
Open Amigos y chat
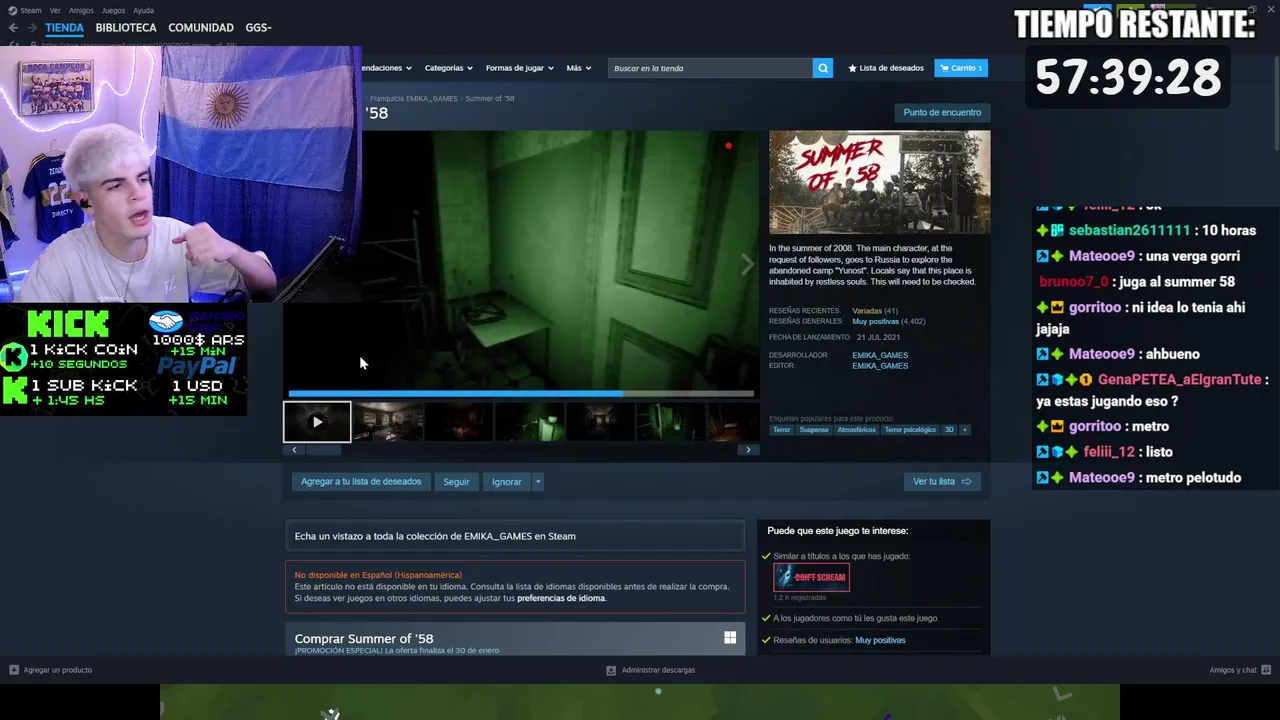pos(1240,670)
